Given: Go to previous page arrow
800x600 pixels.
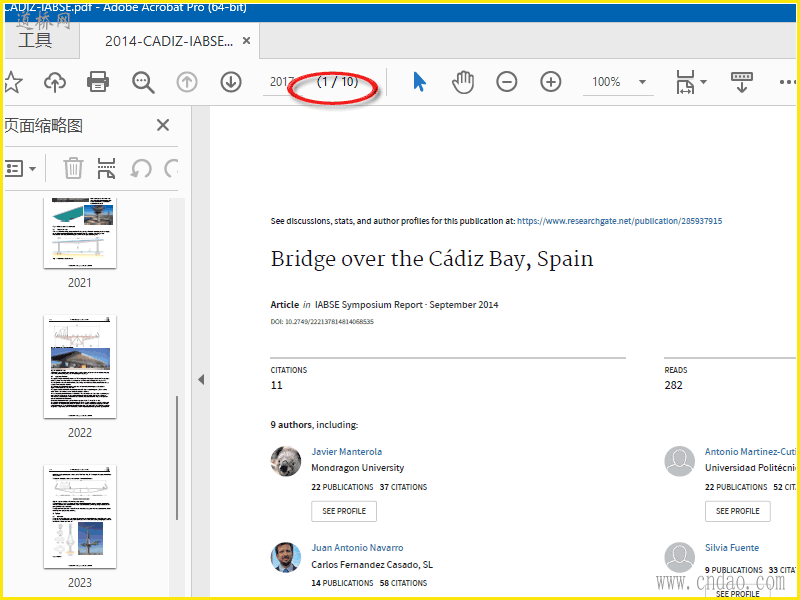Looking at the screenshot, I should coord(187,82).
